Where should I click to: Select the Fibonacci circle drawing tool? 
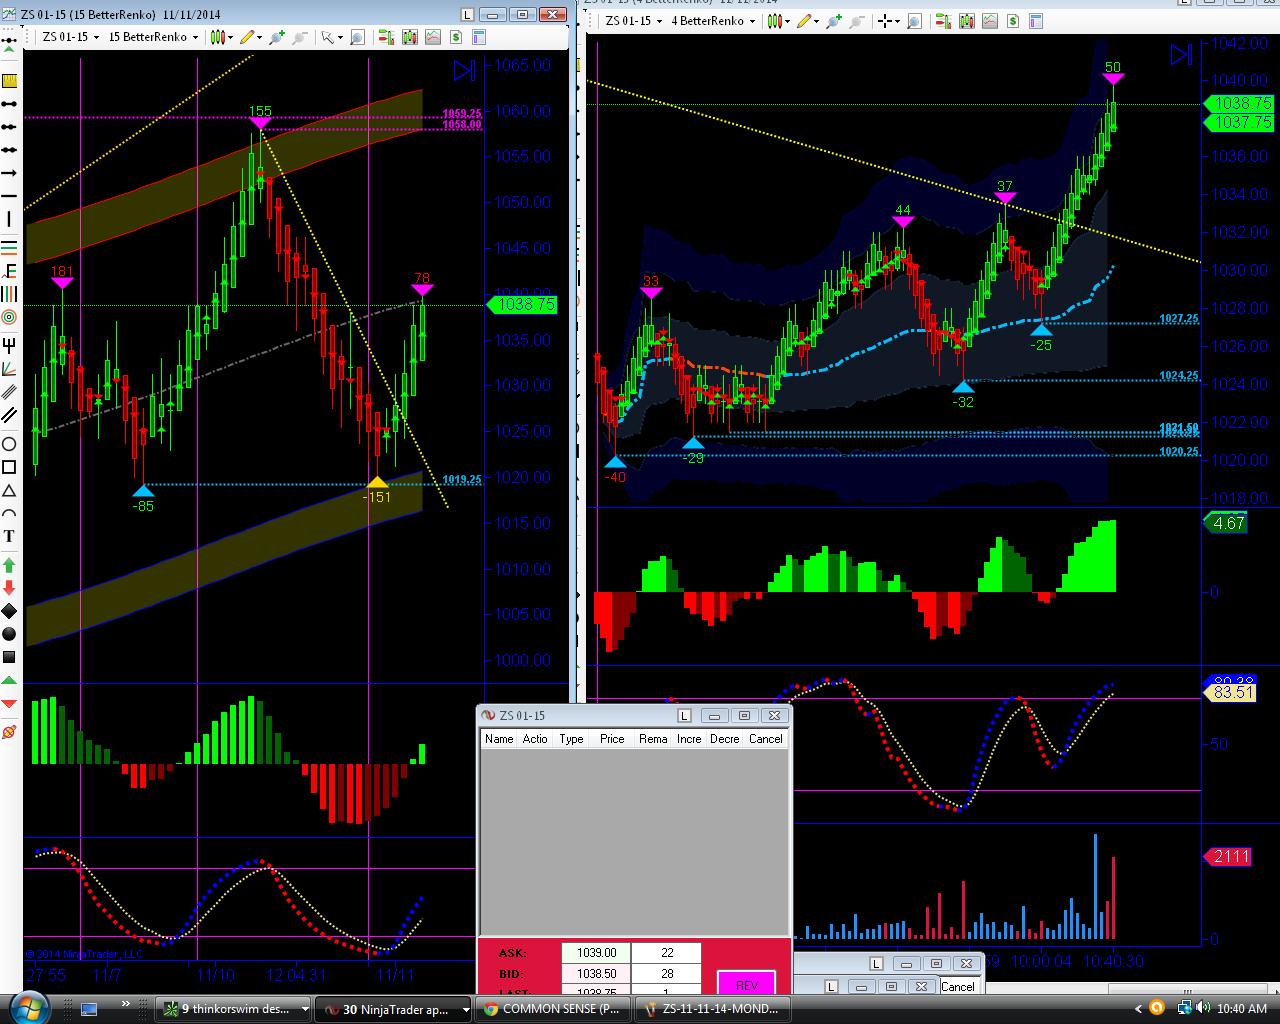(9, 318)
